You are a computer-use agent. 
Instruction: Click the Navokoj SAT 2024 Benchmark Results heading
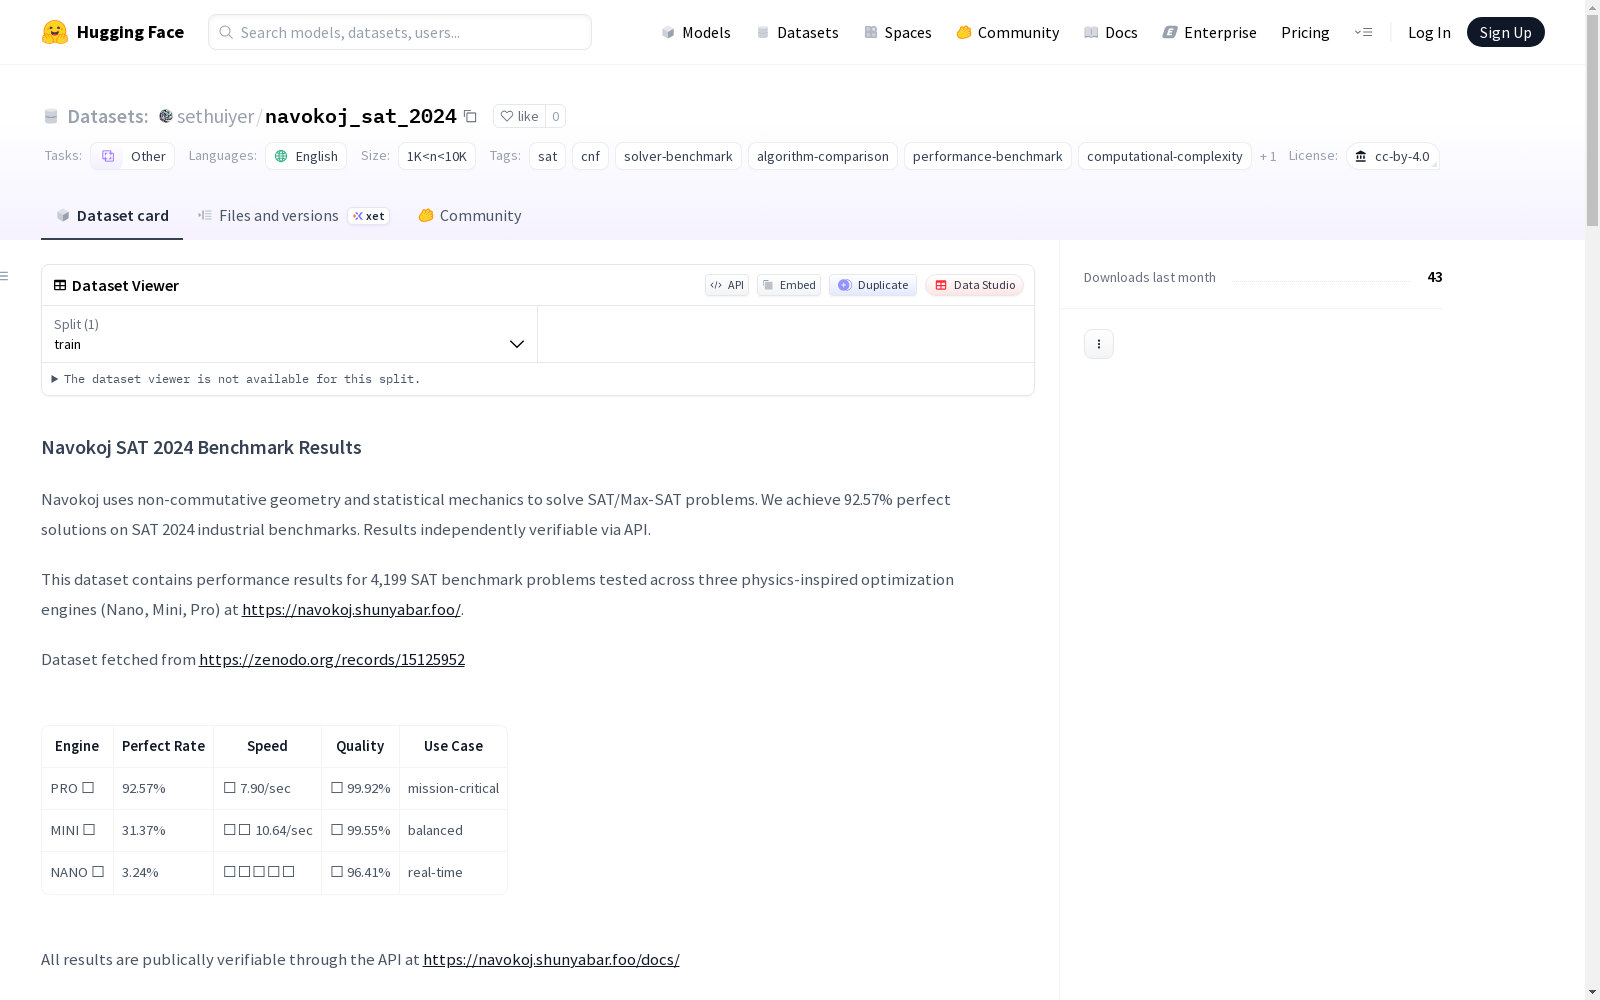(x=201, y=447)
